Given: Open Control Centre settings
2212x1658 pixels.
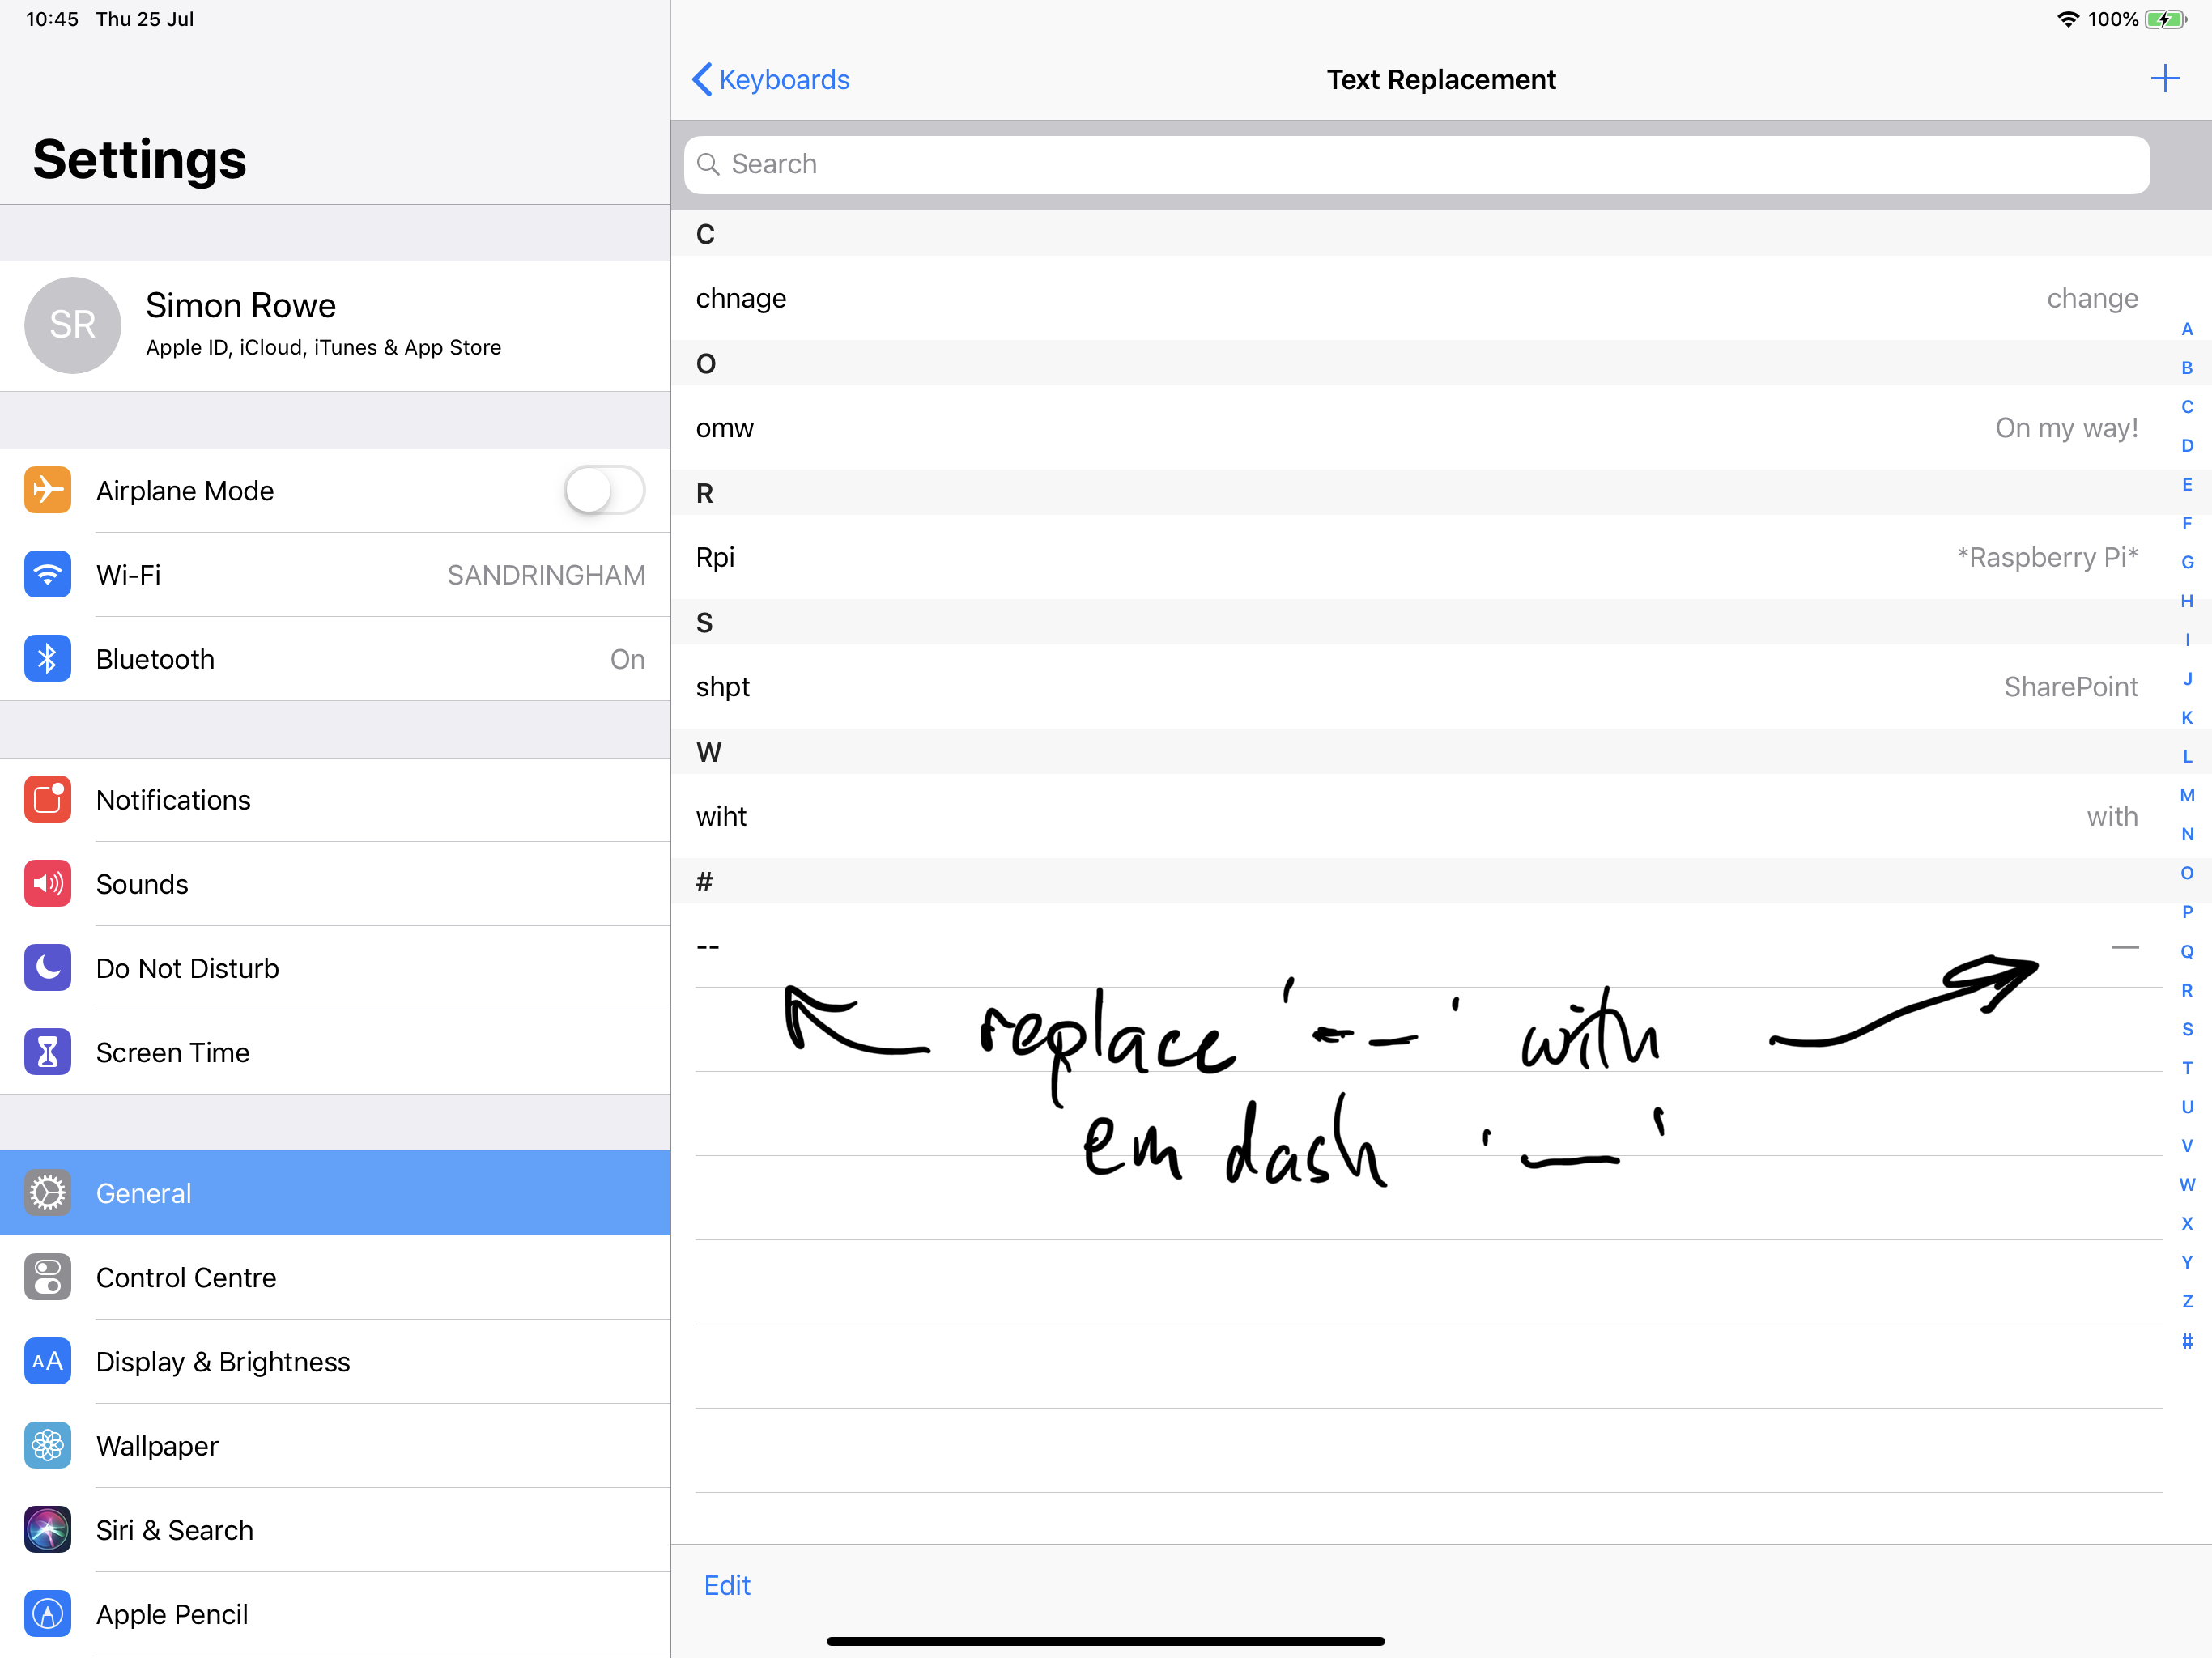Looking at the screenshot, I should click(x=335, y=1277).
